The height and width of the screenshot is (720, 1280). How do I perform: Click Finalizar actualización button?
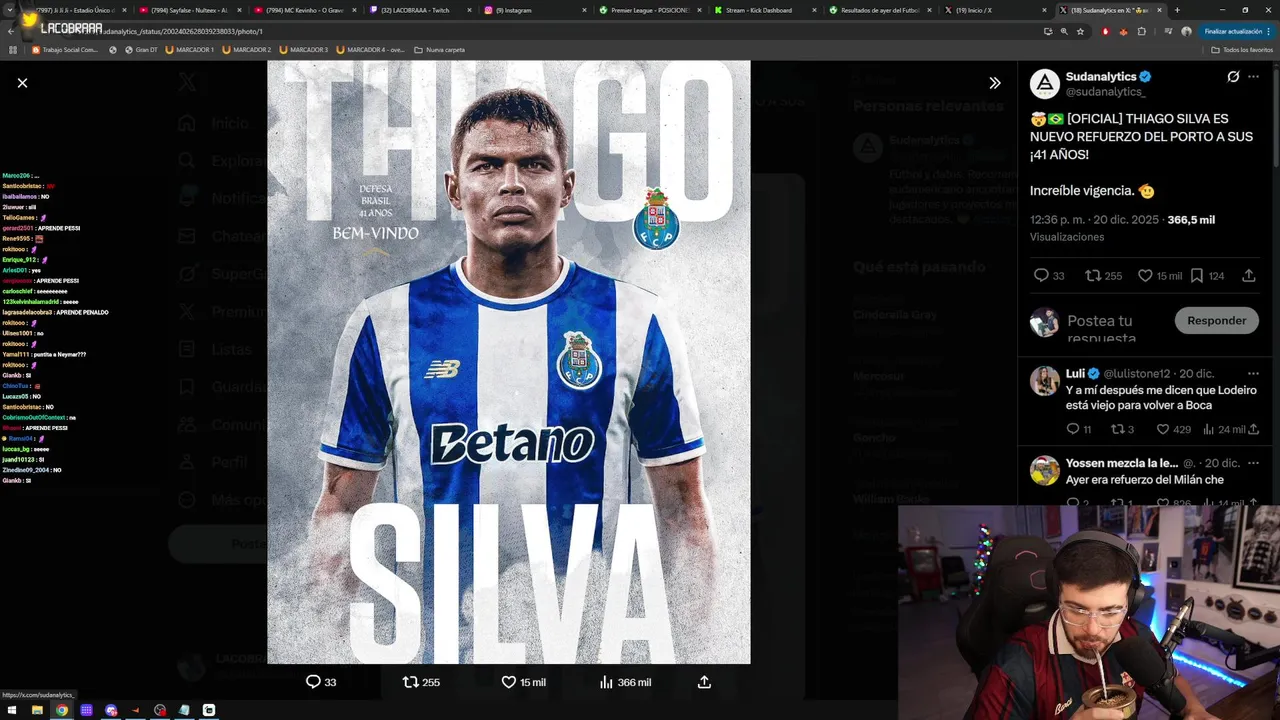[x=1238, y=31]
